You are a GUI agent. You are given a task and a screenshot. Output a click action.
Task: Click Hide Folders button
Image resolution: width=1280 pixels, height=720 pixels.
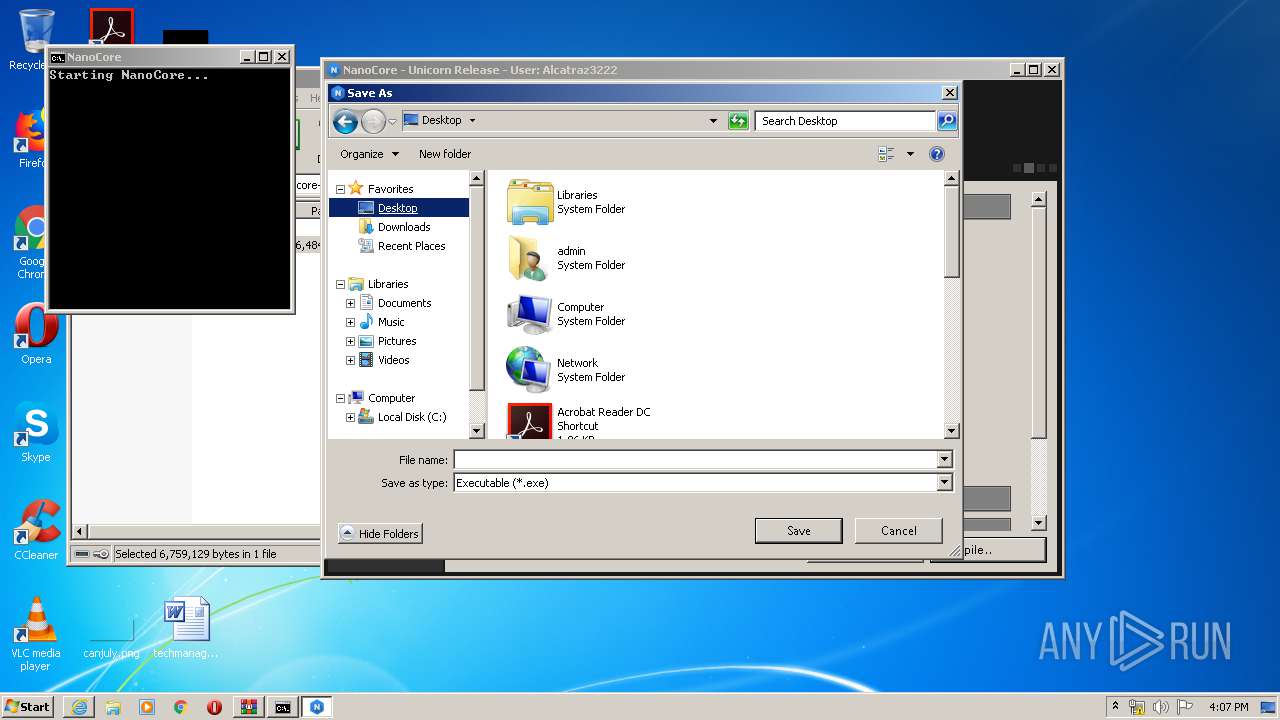(380, 534)
